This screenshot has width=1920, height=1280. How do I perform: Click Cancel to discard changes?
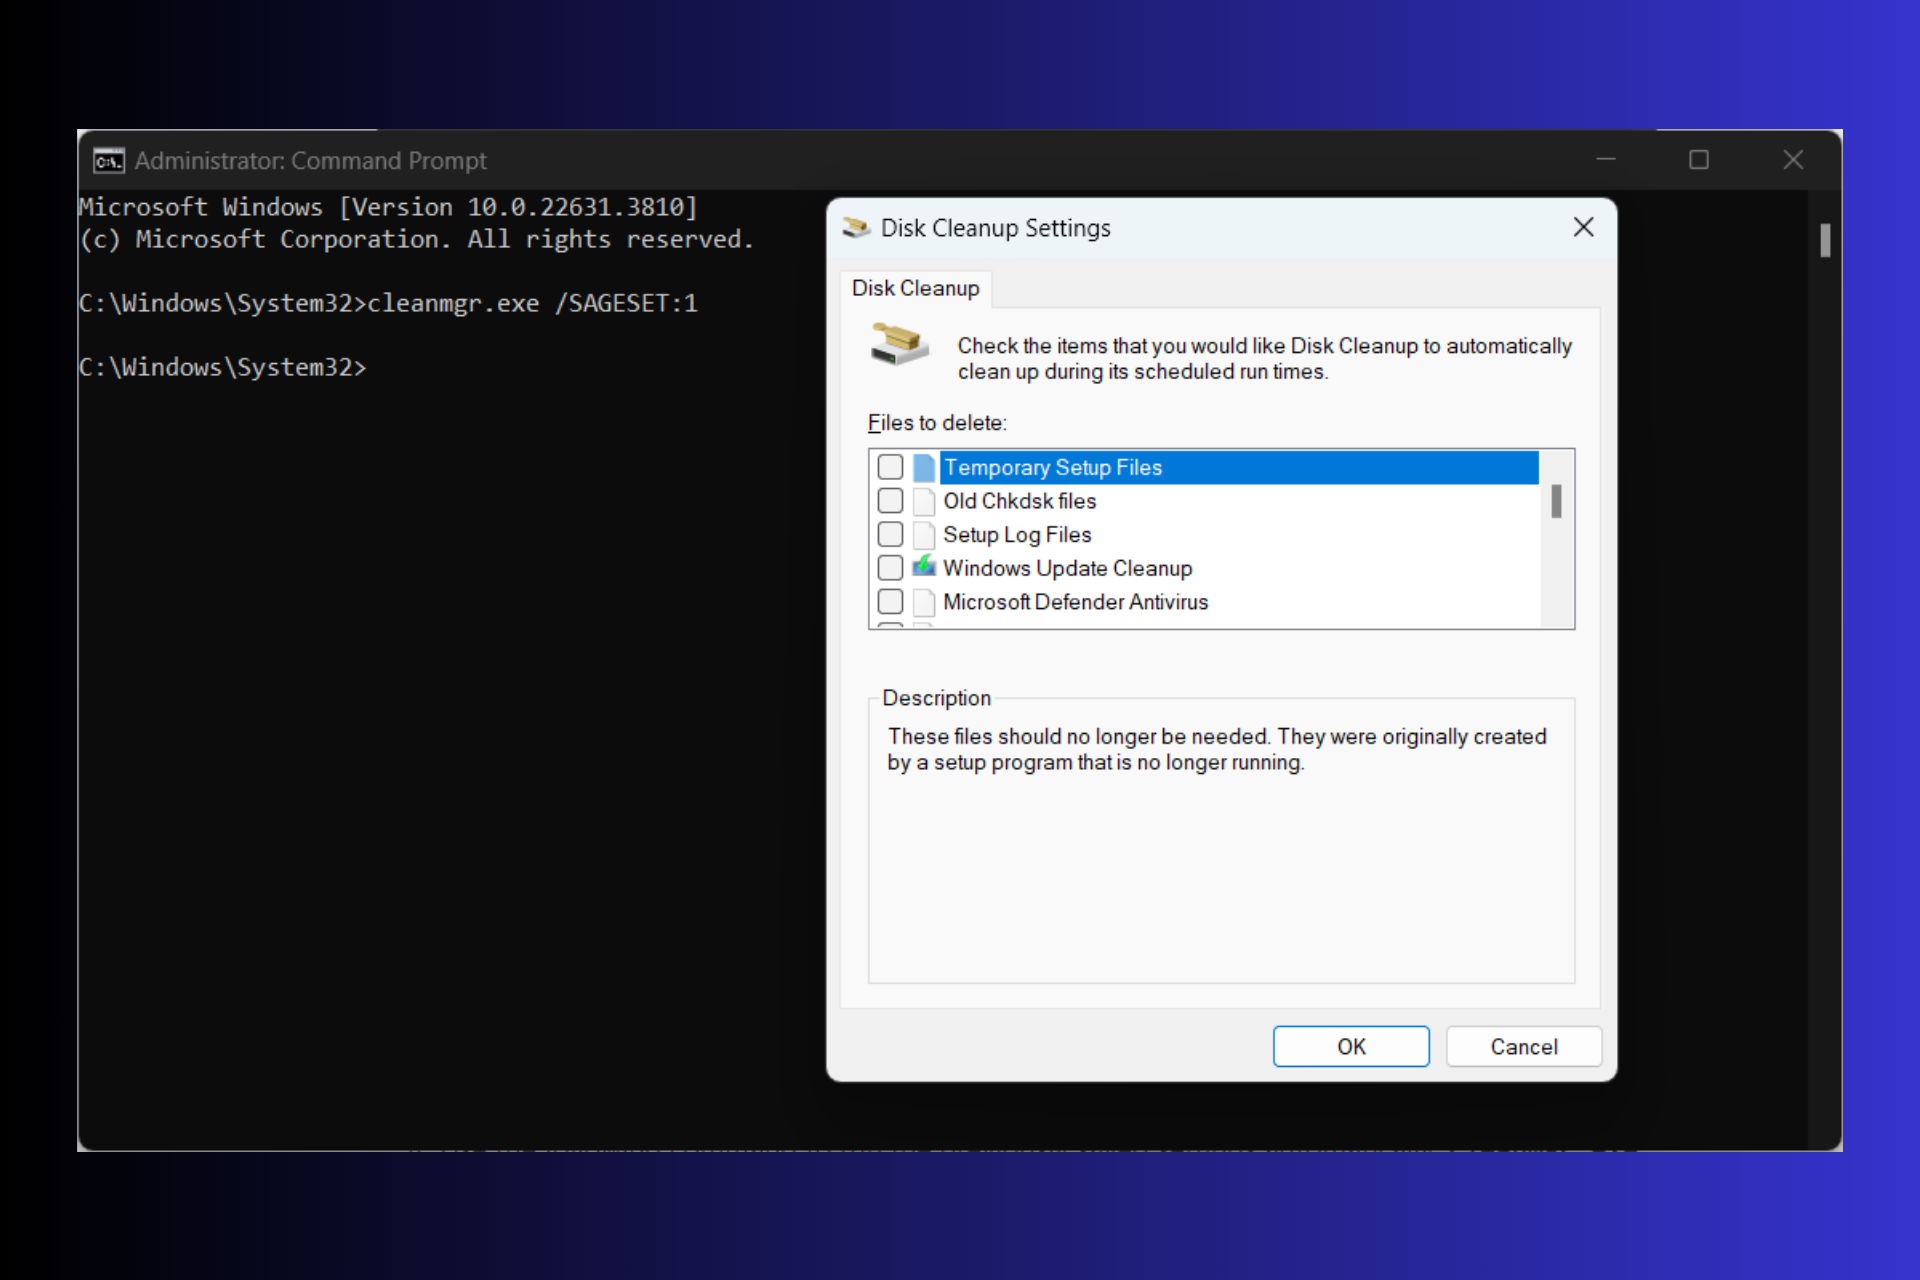[x=1523, y=1046]
